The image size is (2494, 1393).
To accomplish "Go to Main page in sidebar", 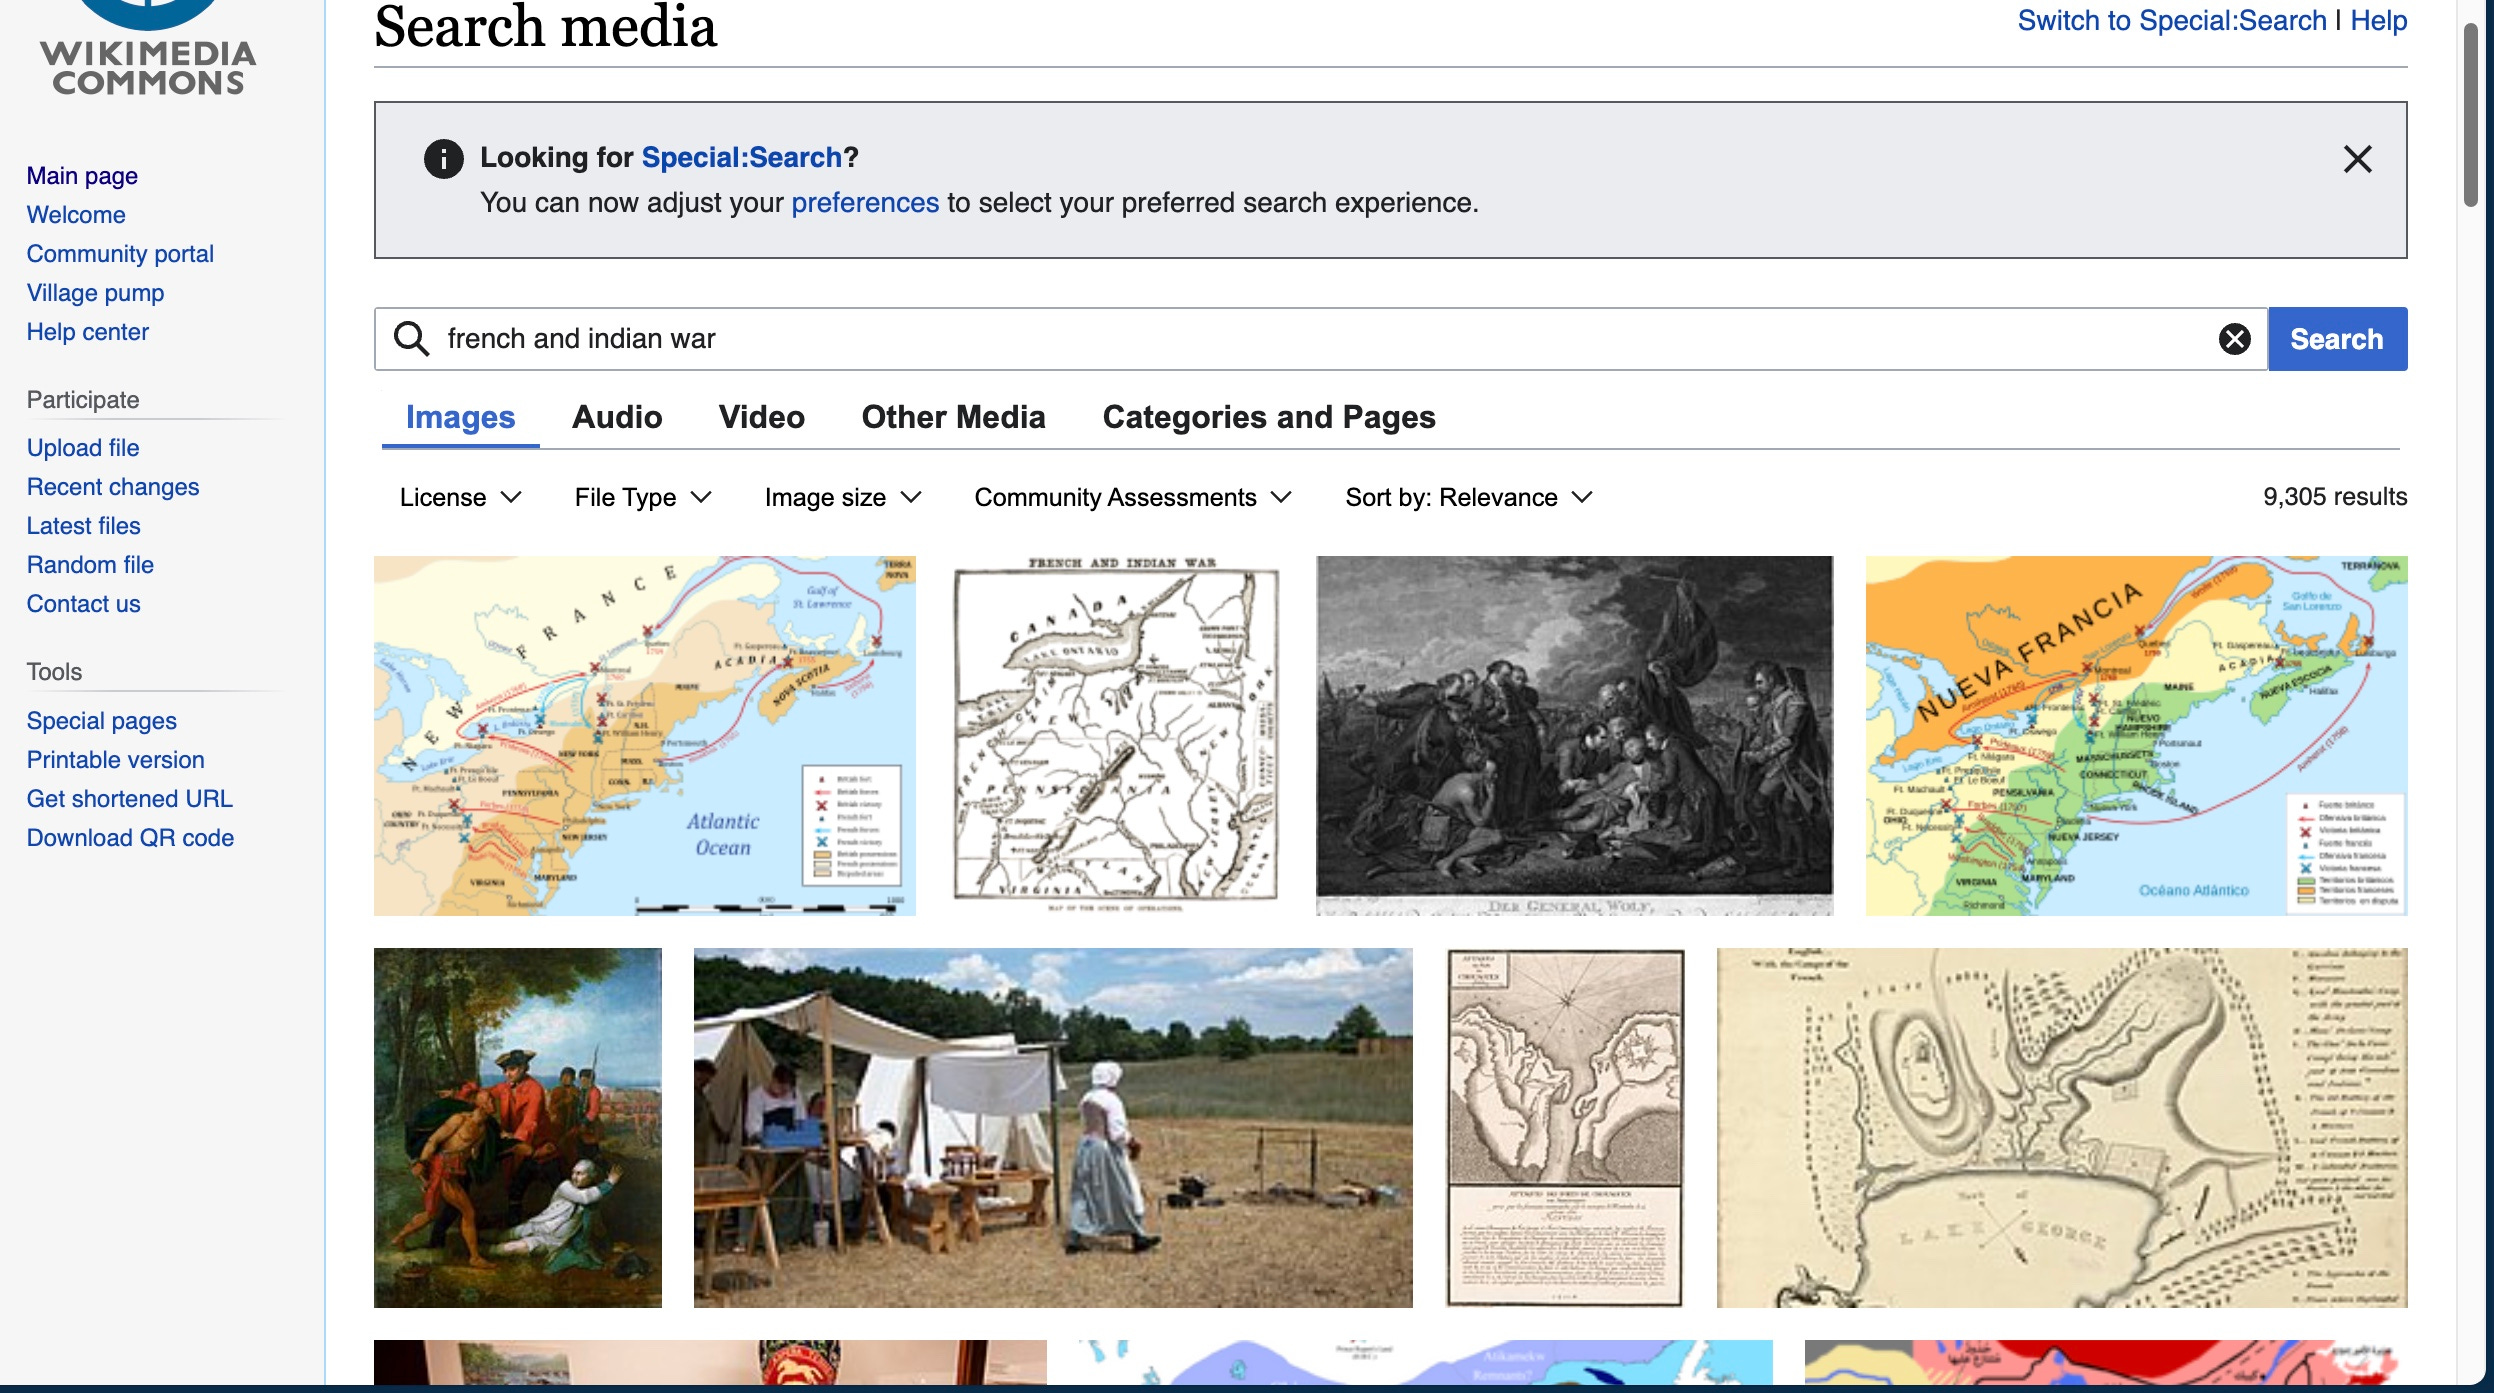I will (82, 176).
